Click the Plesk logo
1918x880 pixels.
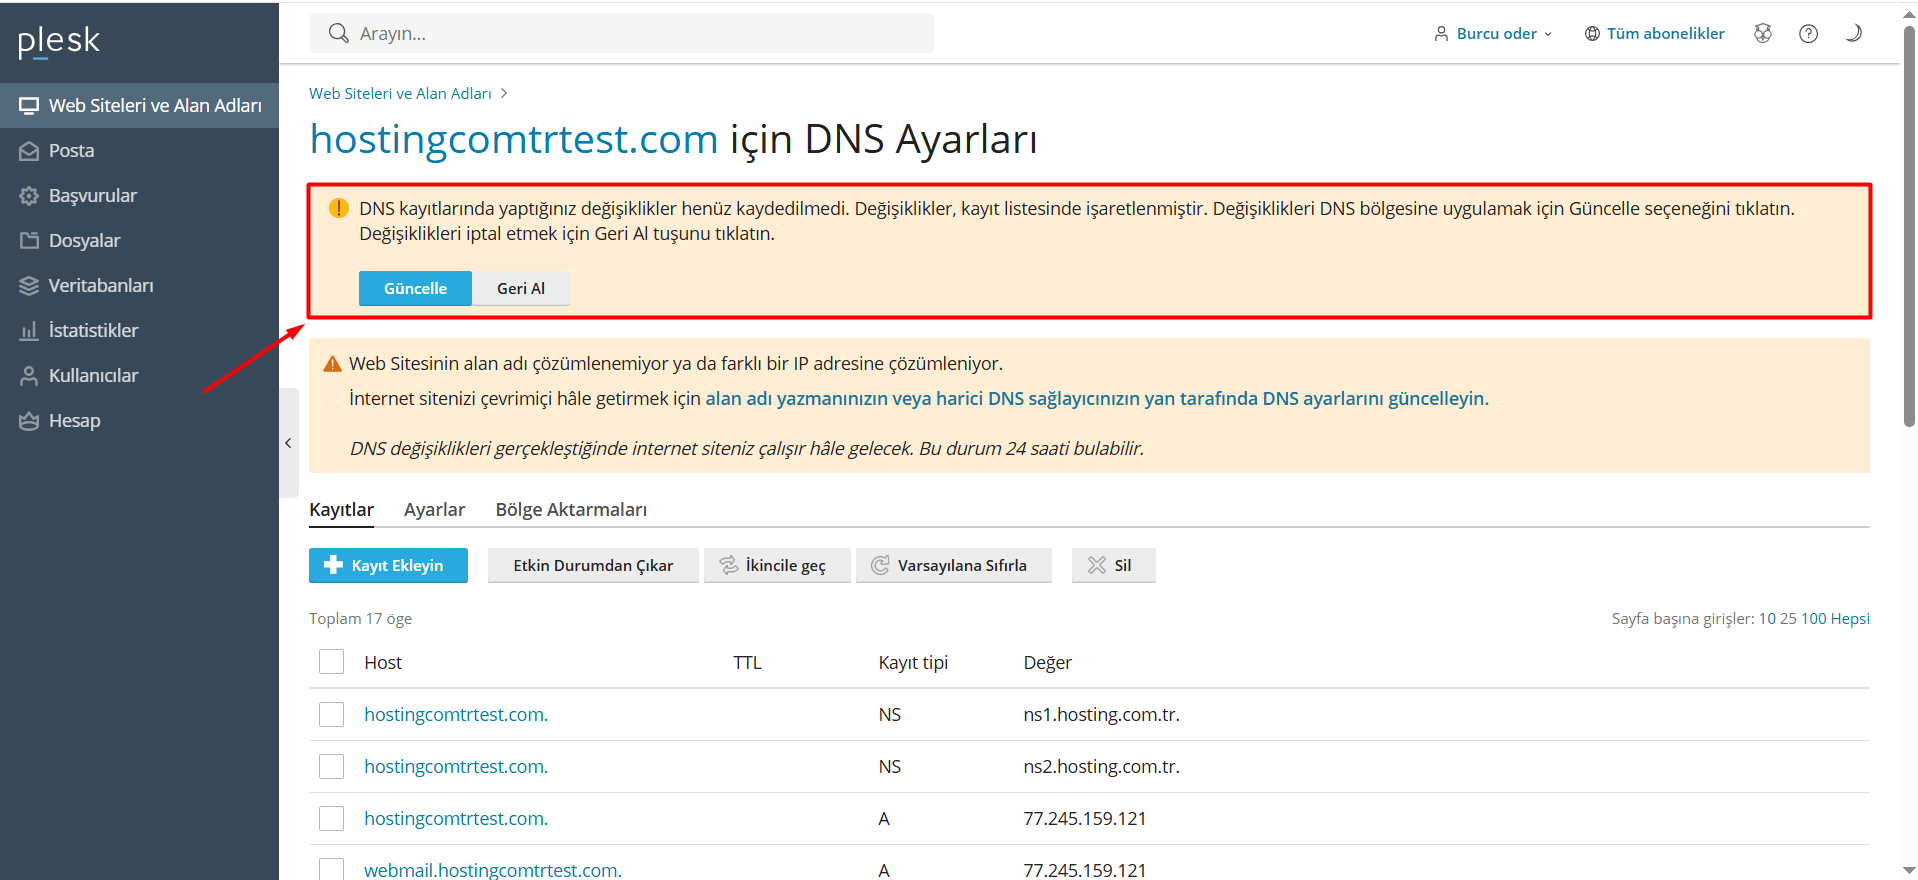(x=59, y=41)
